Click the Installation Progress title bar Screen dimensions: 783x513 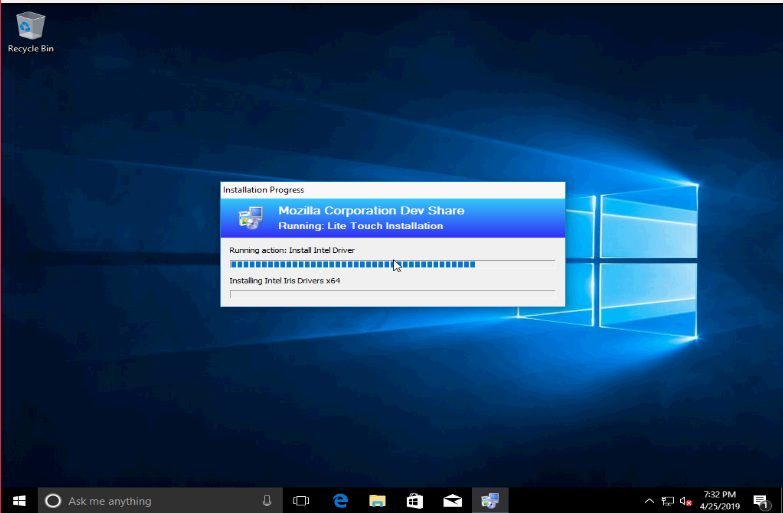coord(392,190)
